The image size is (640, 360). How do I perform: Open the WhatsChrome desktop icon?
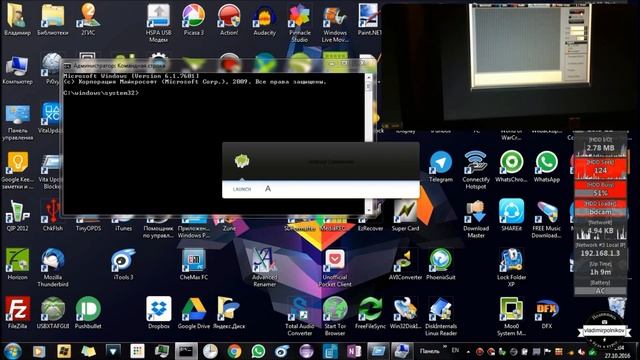pos(511,167)
